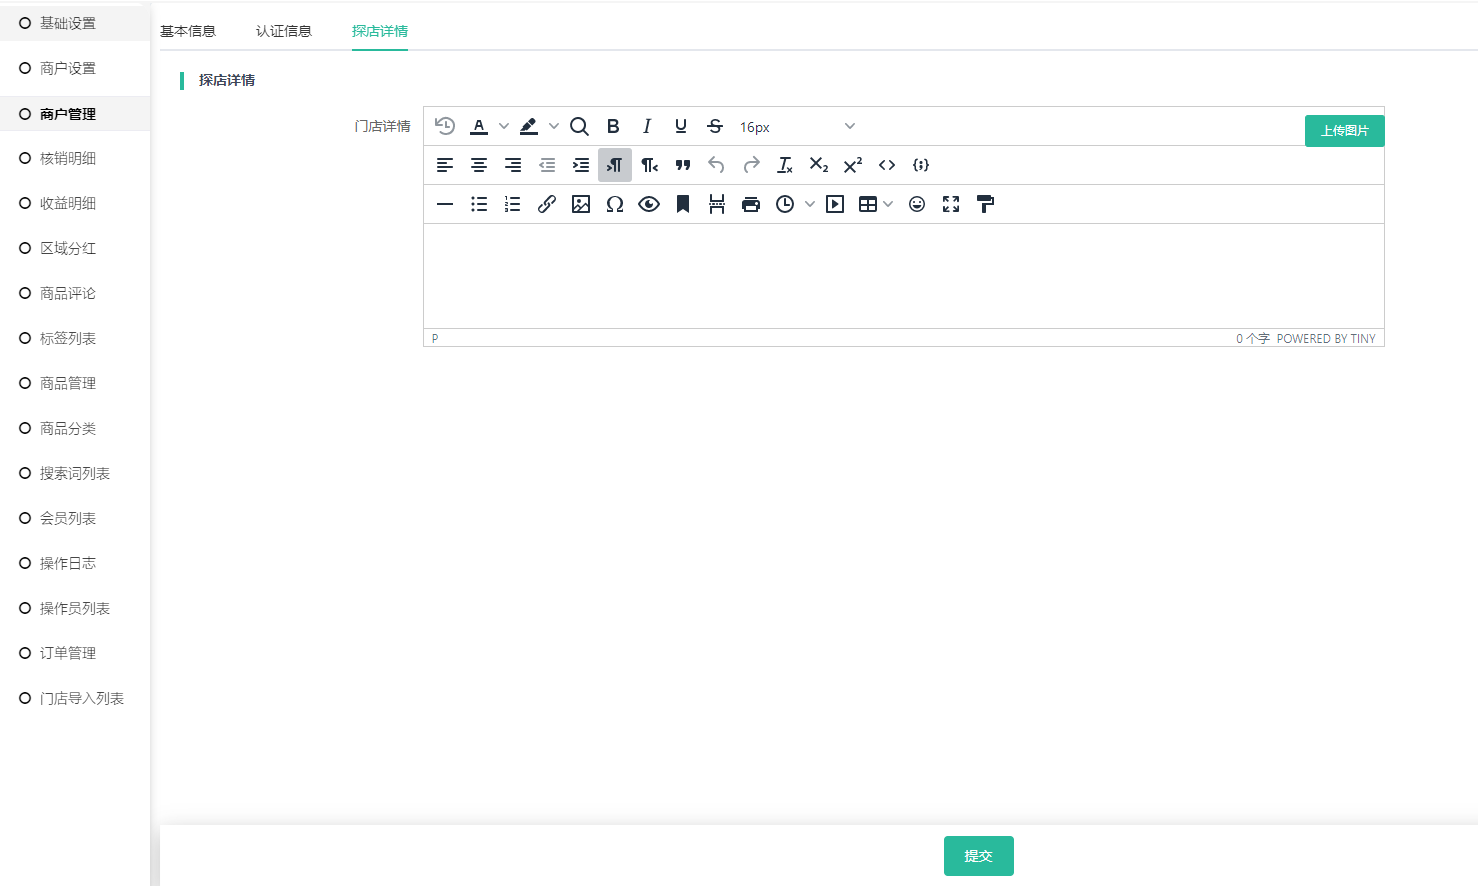Click the insert image icon

[581, 204]
